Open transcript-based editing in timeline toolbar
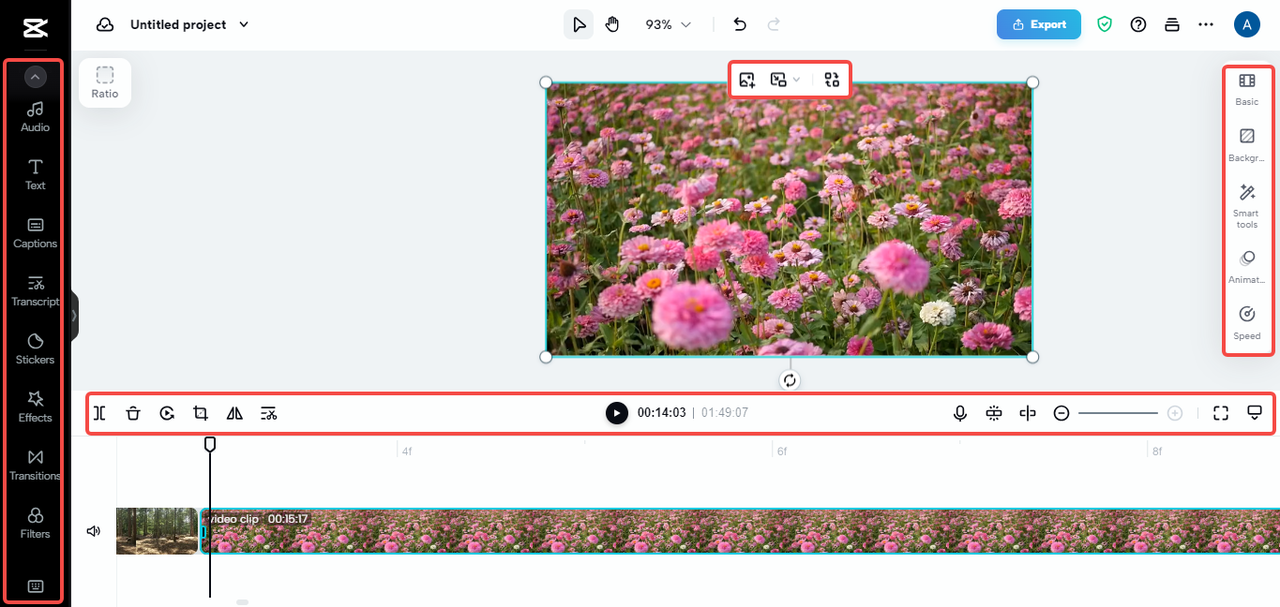The width and height of the screenshot is (1280, 607). click(269, 413)
